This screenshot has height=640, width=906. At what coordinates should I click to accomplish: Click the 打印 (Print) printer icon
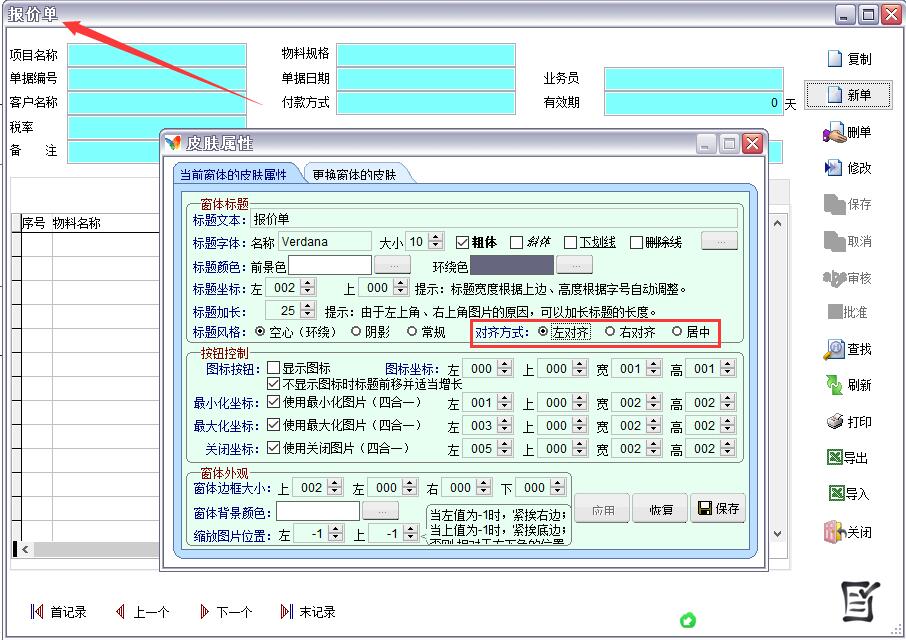(834, 422)
